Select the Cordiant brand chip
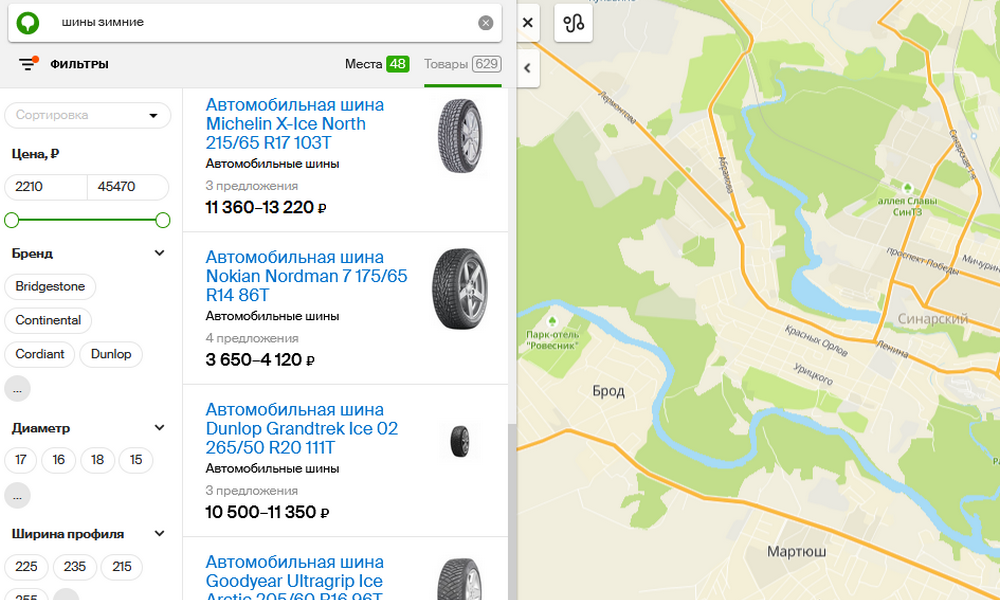This screenshot has width=1000, height=600. tap(40, 354)
